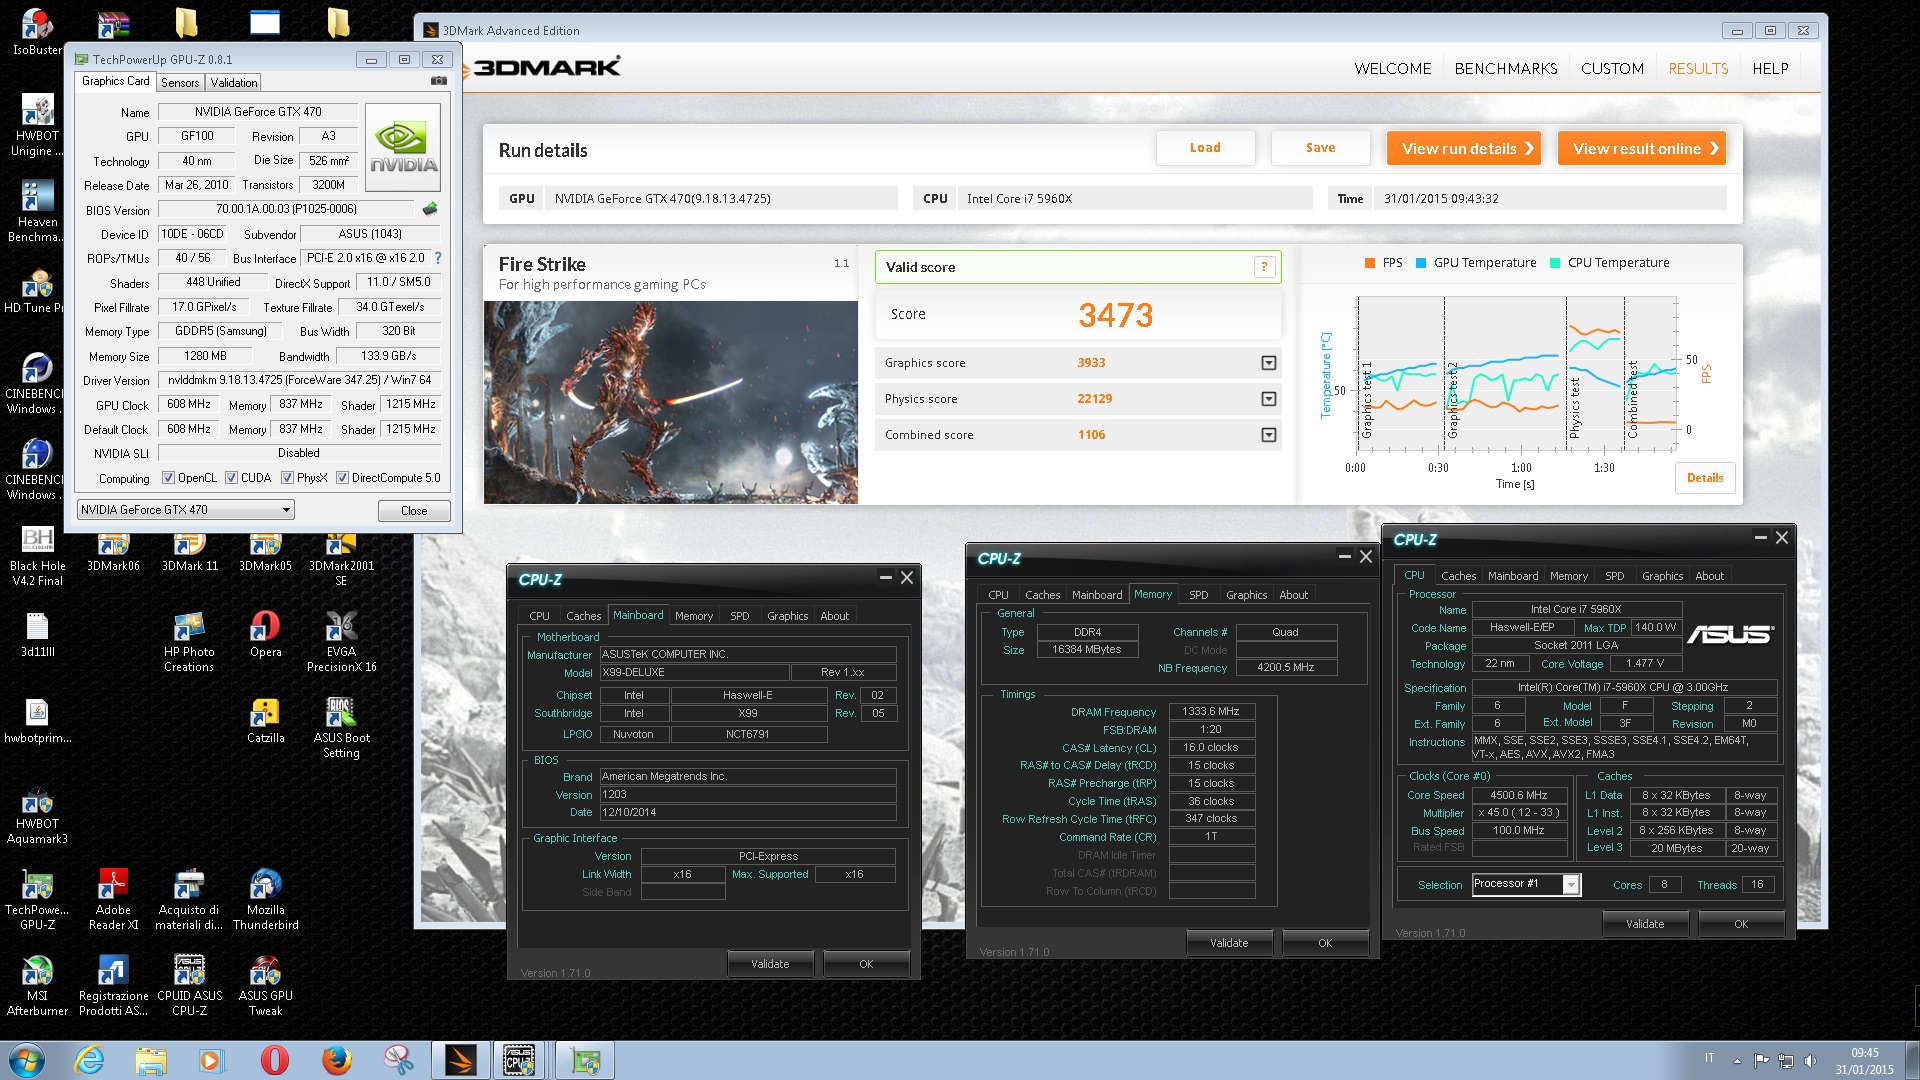Image resolution: width=1920 pixels, height=1080 pixels.
Task: Open Firefox from the taskbar
Action: click(x=336, y=1060)
